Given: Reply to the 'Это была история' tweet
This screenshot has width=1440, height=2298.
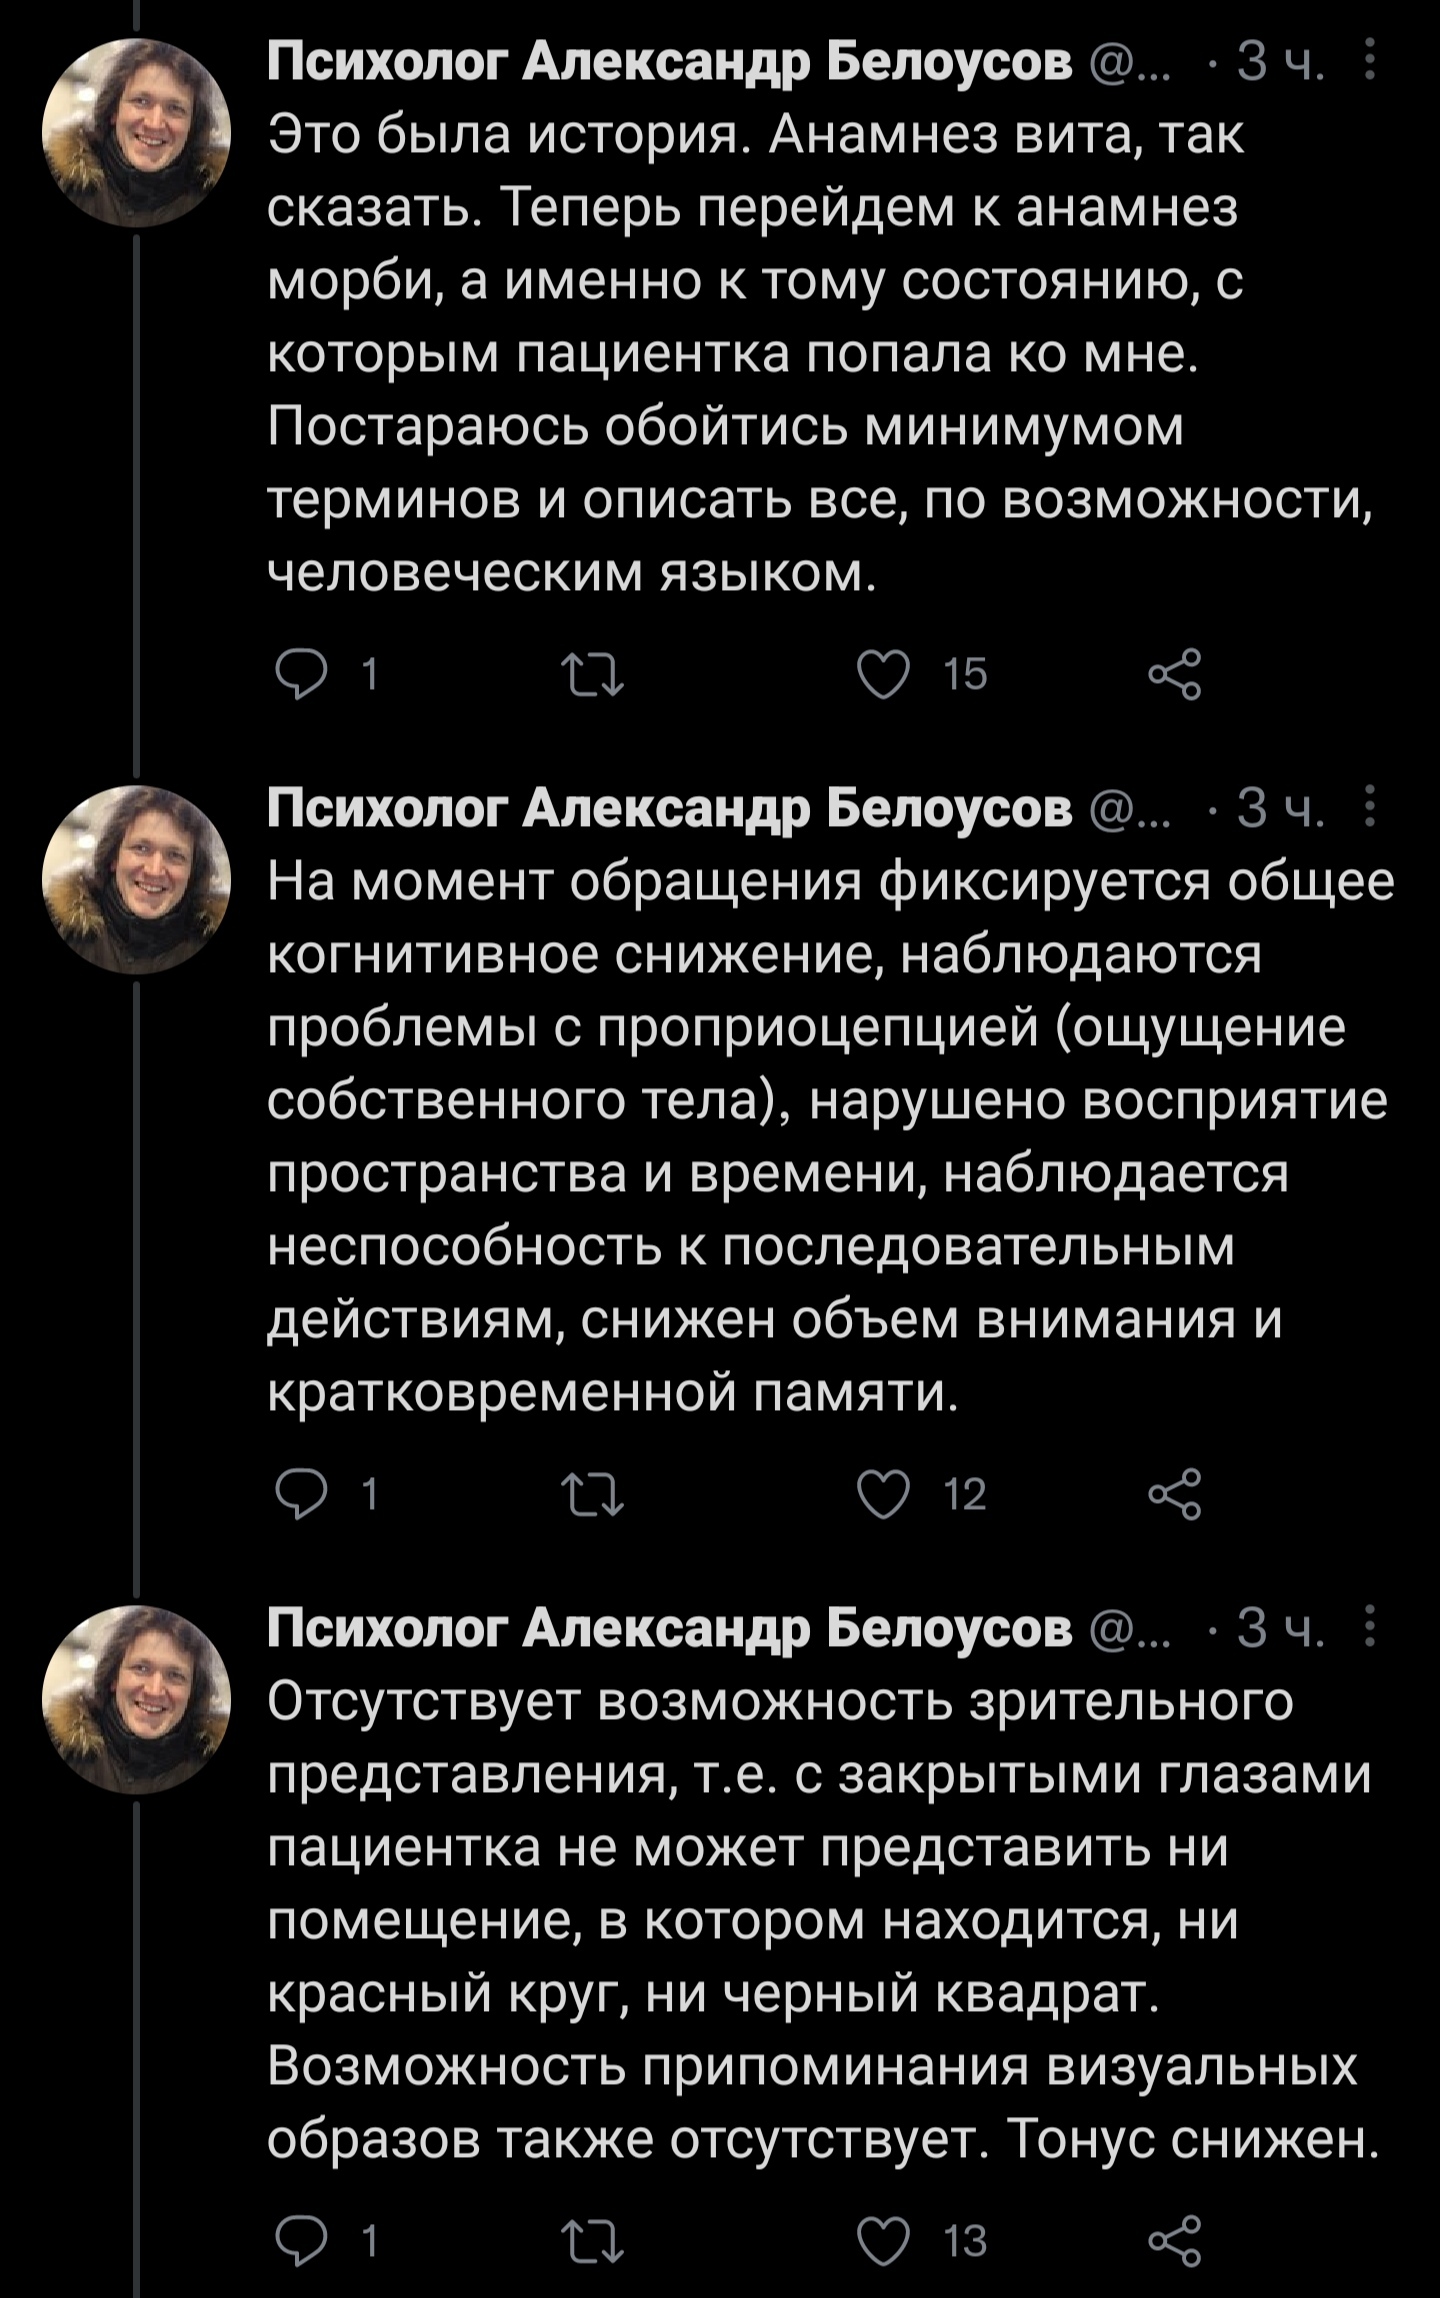Looking at the screenshot, I should pyautogui.click(x=301, y=674).
